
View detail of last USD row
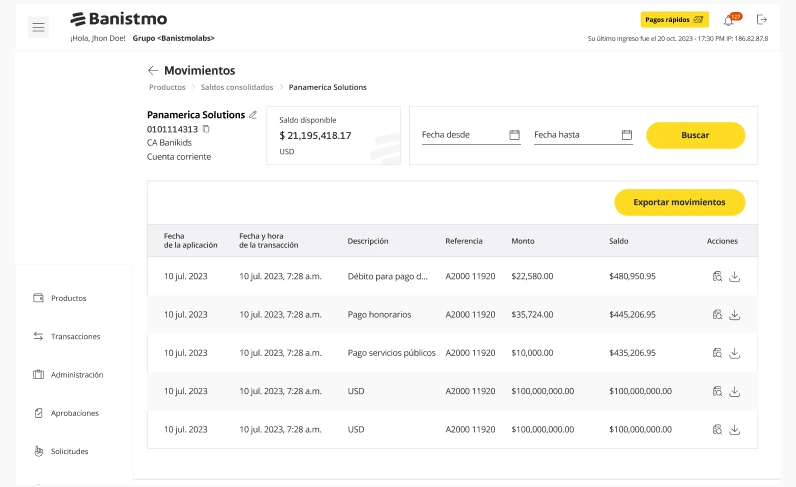(x=717, y=430)
